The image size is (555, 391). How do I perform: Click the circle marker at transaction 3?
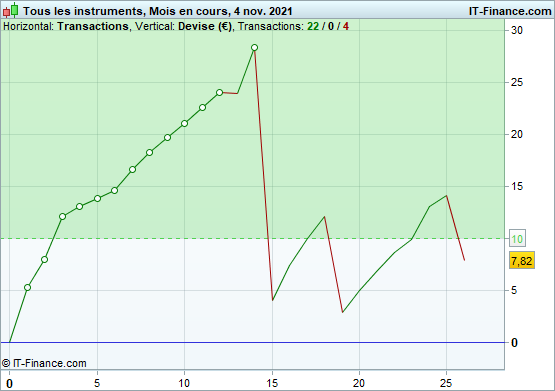62,217
